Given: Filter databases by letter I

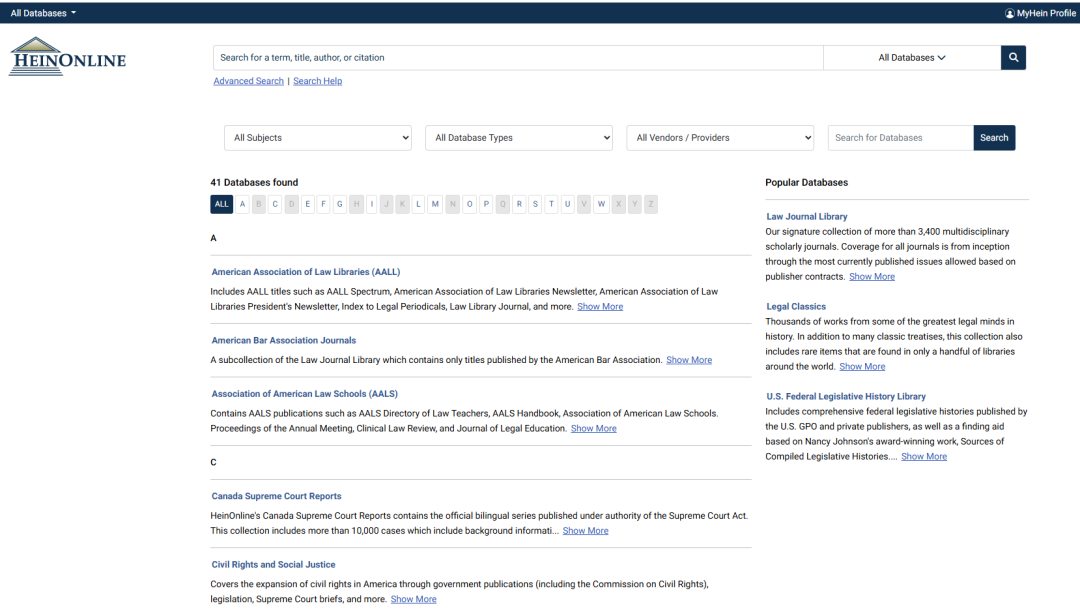Looking at the screenshot, I should [372, 204].
